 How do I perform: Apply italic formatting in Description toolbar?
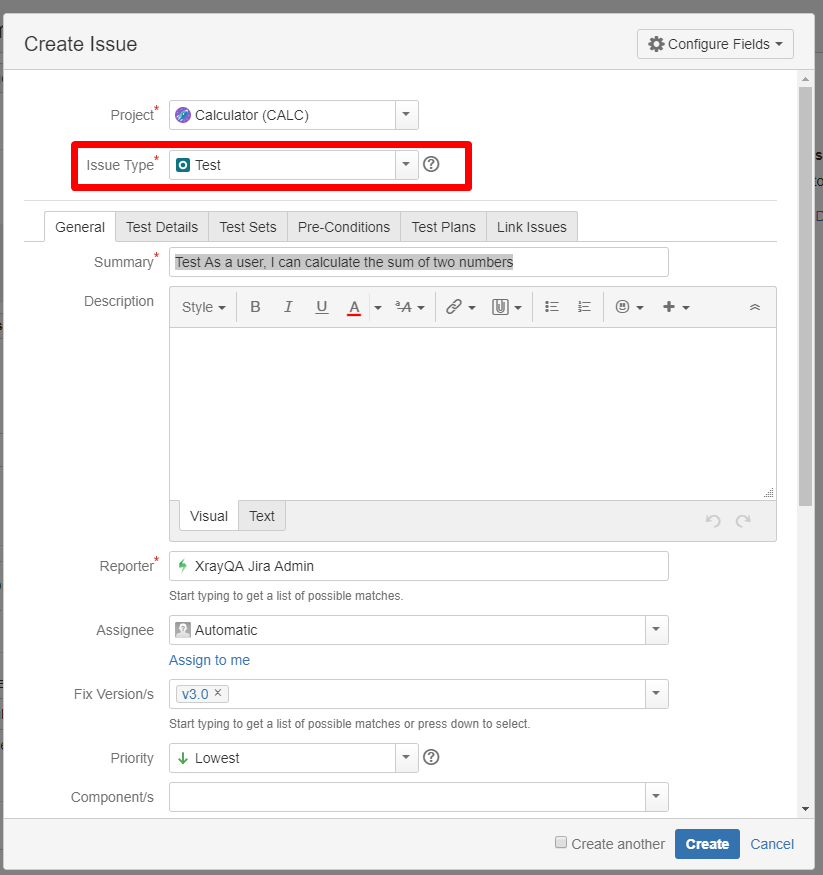click(x=288, y=307)
